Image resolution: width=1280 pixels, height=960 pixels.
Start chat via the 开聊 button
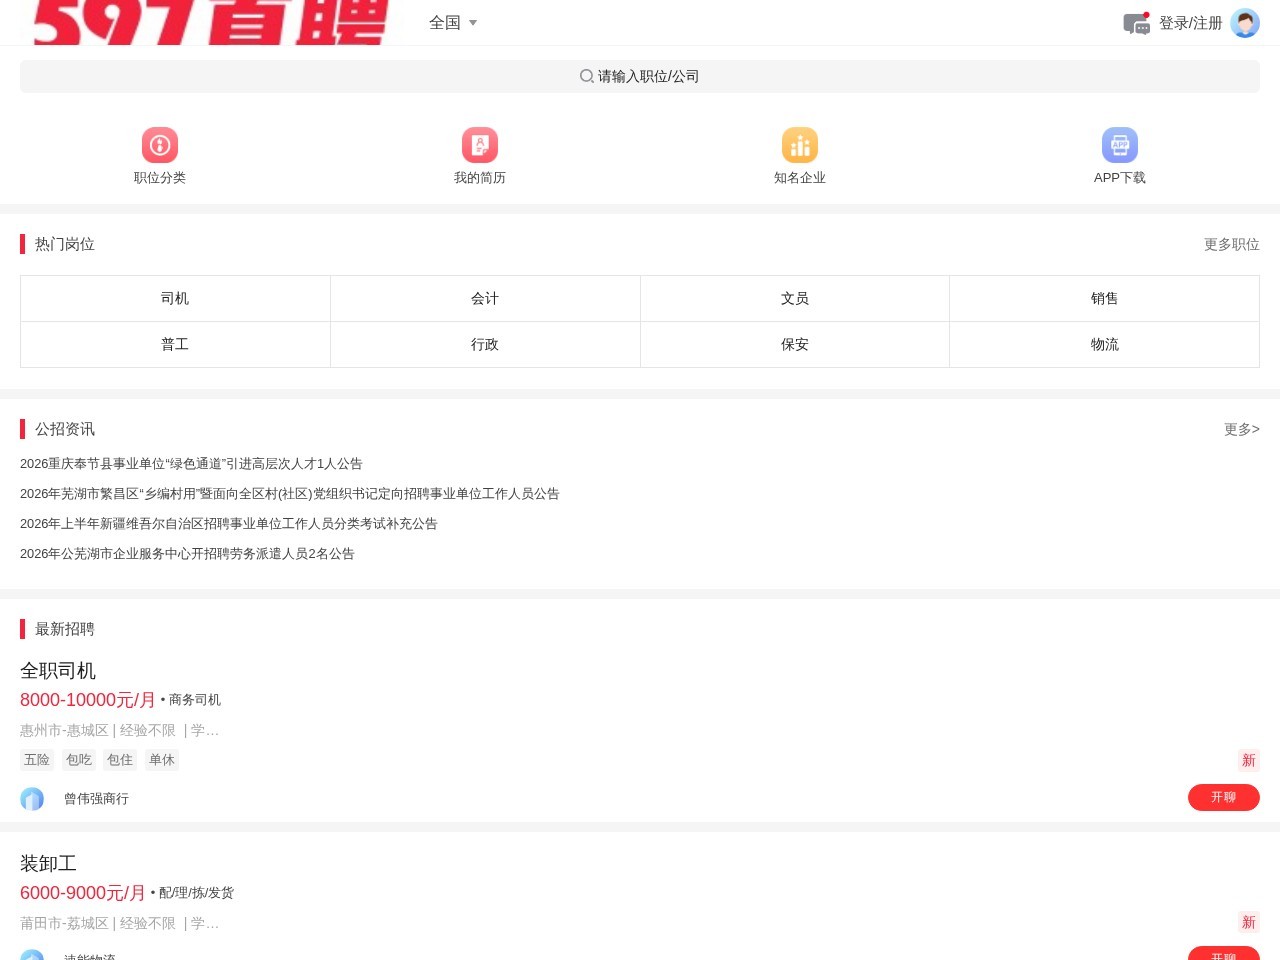pyautogui.click(x=1224, y=797)
